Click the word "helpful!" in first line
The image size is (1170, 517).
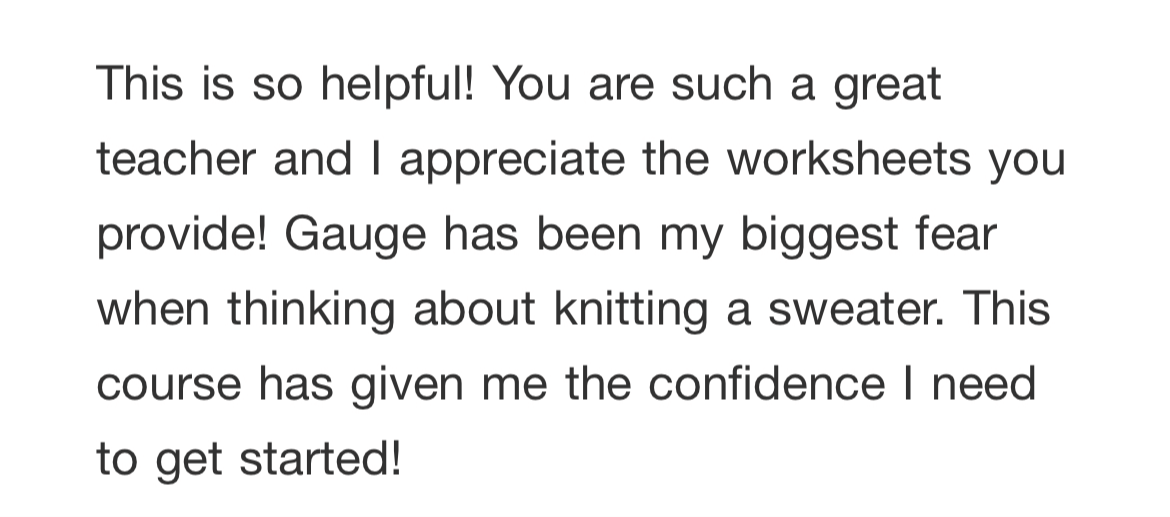coord(397,84)
